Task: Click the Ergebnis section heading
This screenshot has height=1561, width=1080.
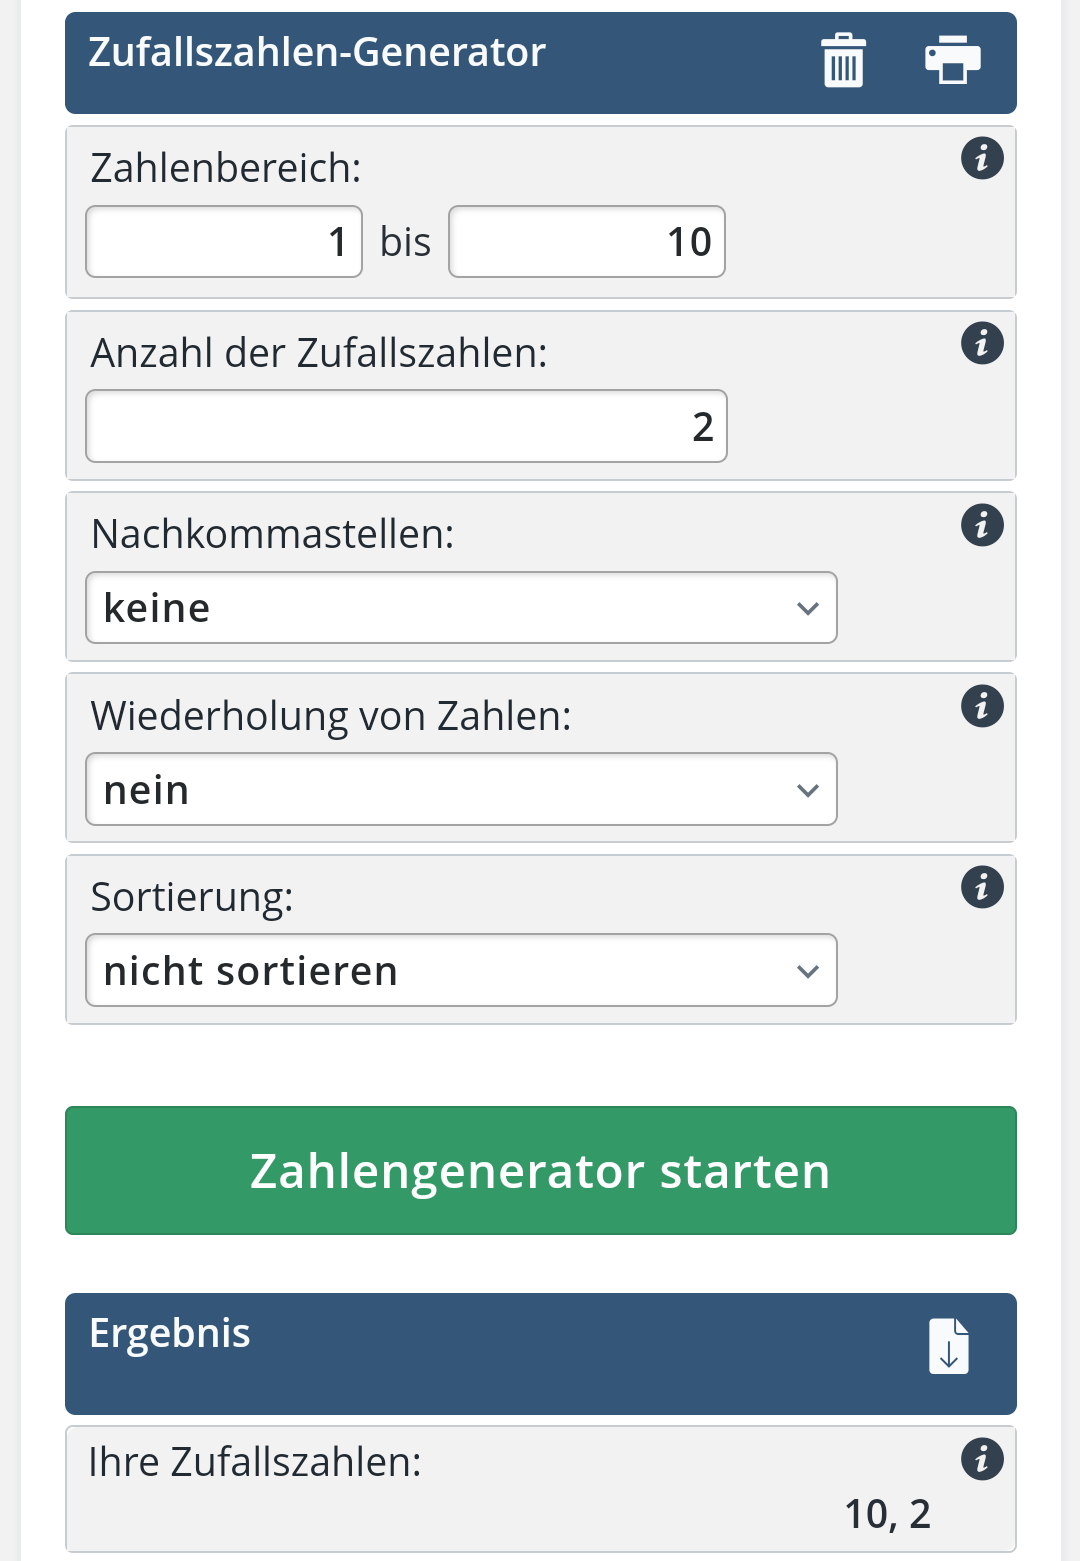Action: [170, 1333]
